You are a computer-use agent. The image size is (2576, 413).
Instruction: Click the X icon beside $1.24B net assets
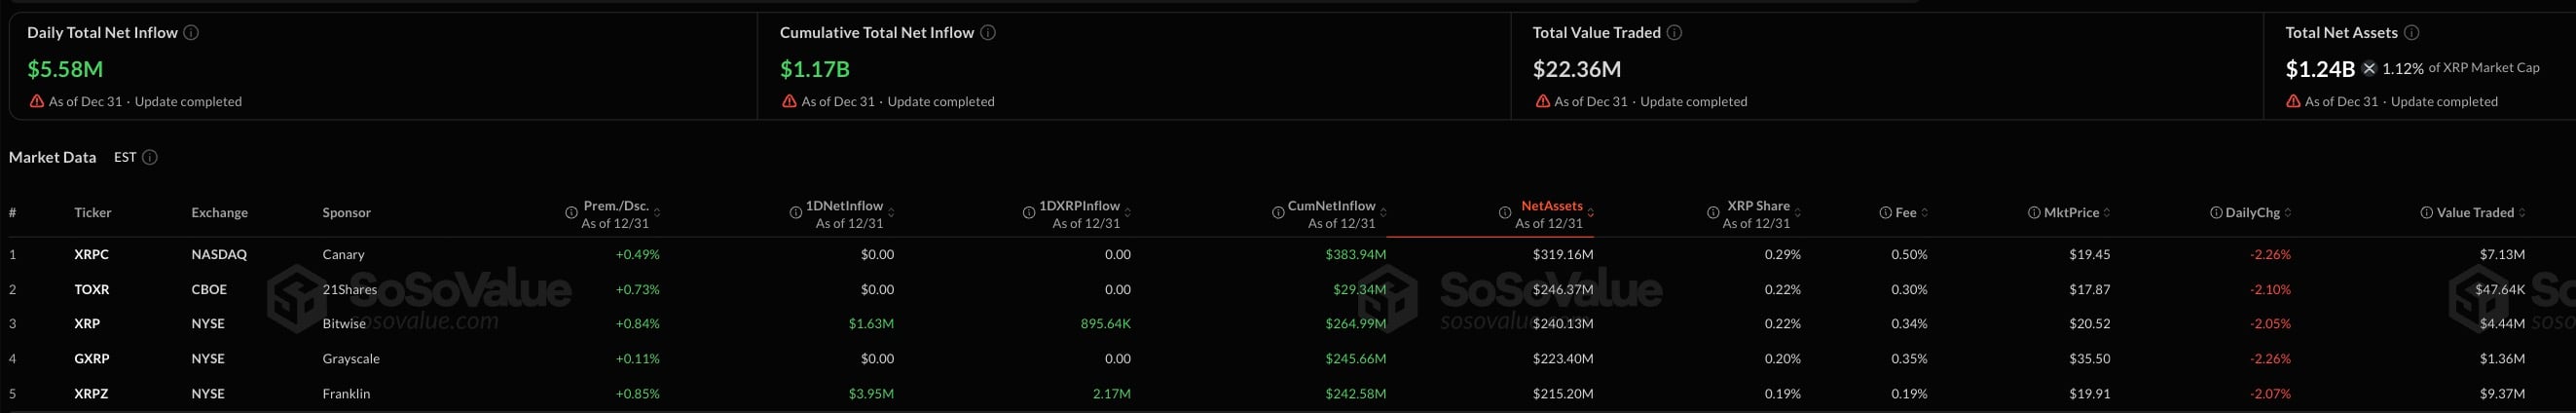[x=2369, y=69]
